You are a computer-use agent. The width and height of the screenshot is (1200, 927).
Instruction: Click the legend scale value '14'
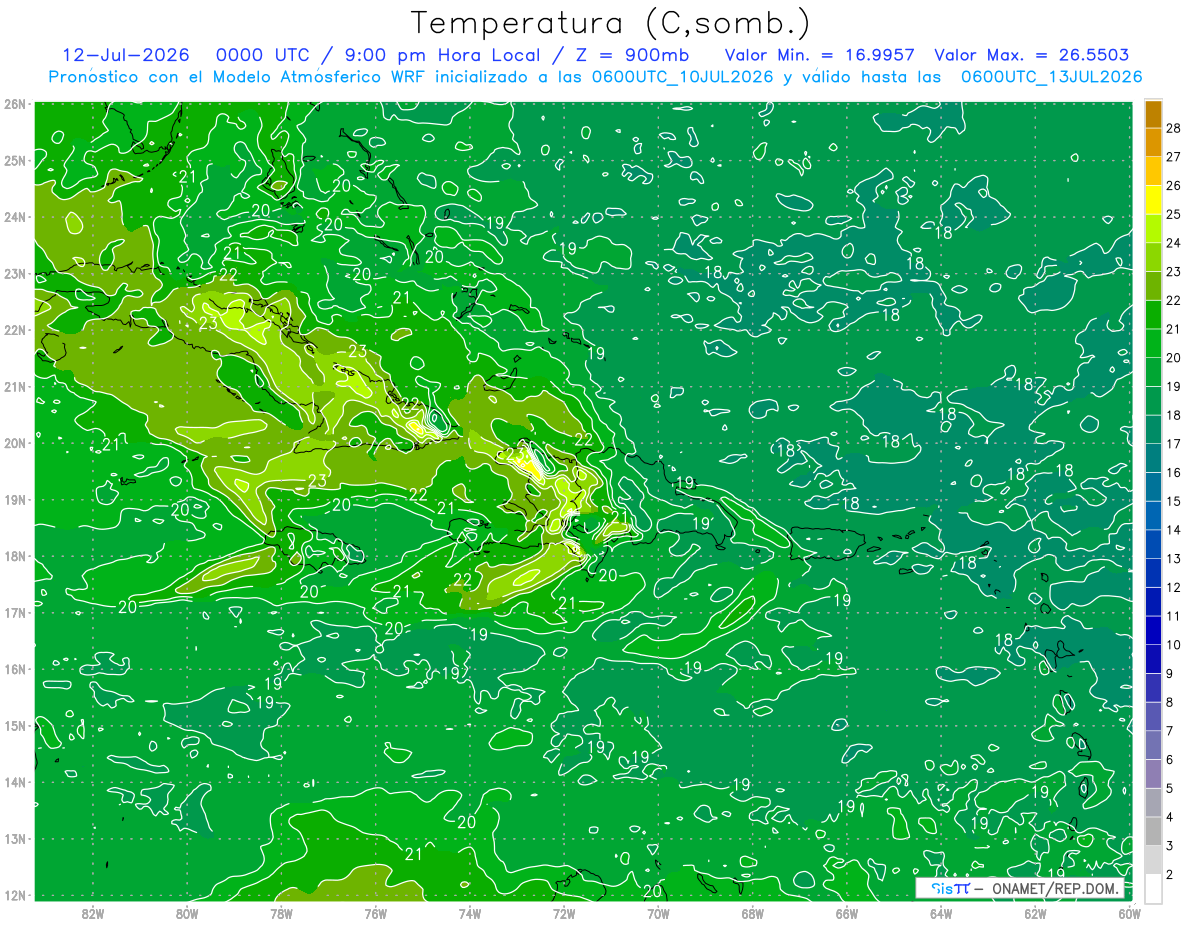(x=1174, y=530)
